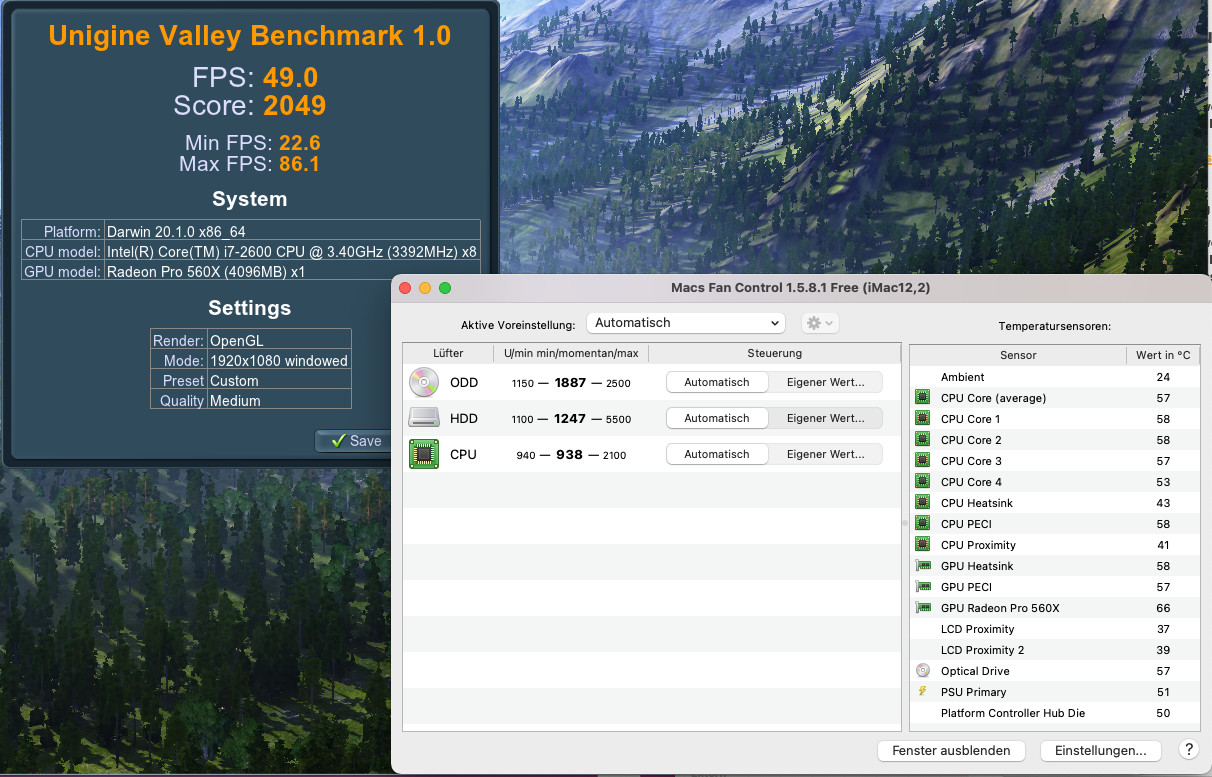Save the Unigine Valley benchmark results
1212x777 pixels.
354,441
